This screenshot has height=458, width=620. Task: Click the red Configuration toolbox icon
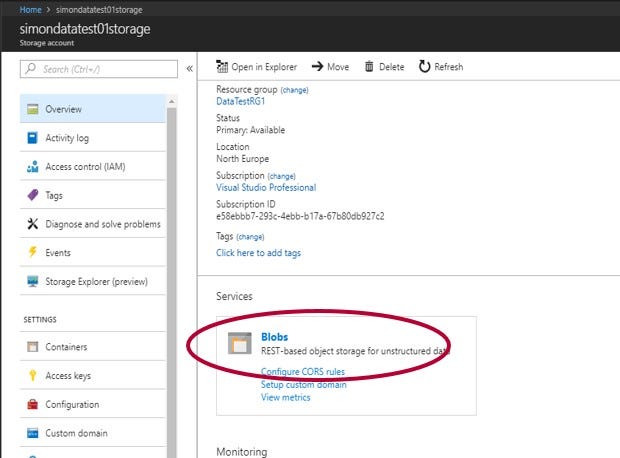pos(32,404)
